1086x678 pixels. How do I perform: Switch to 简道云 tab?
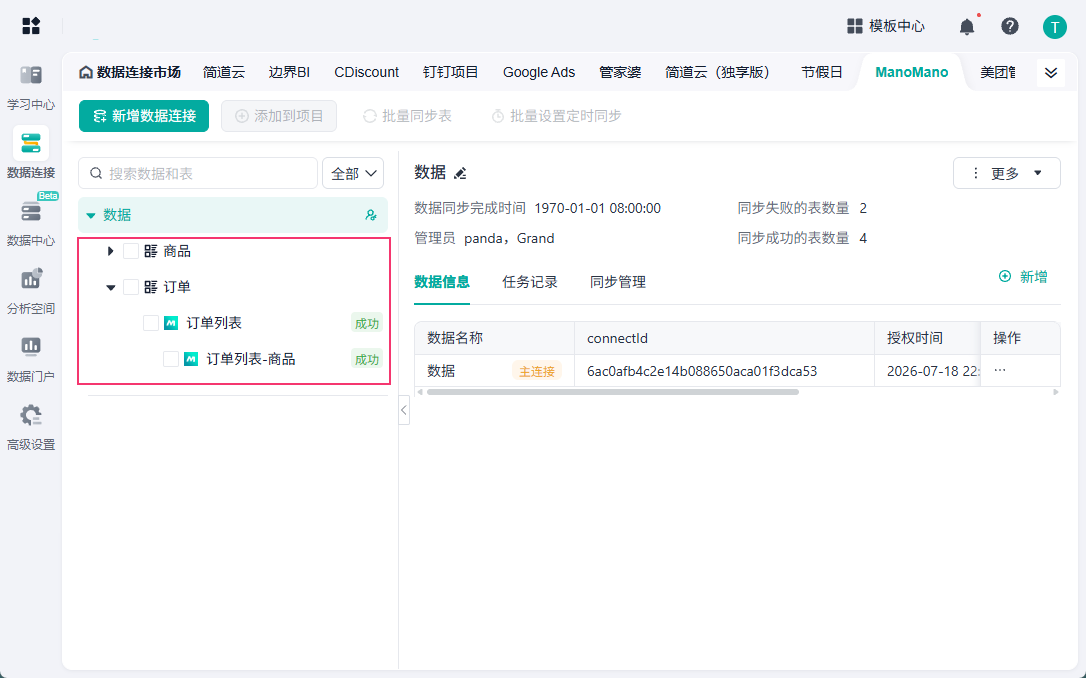224,72
